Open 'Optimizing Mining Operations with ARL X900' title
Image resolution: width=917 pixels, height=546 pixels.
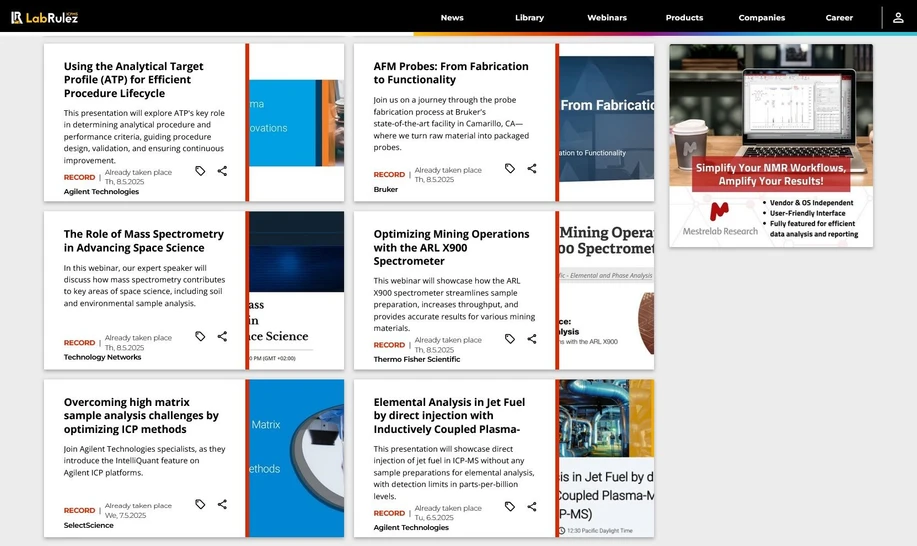pos(451,247)
